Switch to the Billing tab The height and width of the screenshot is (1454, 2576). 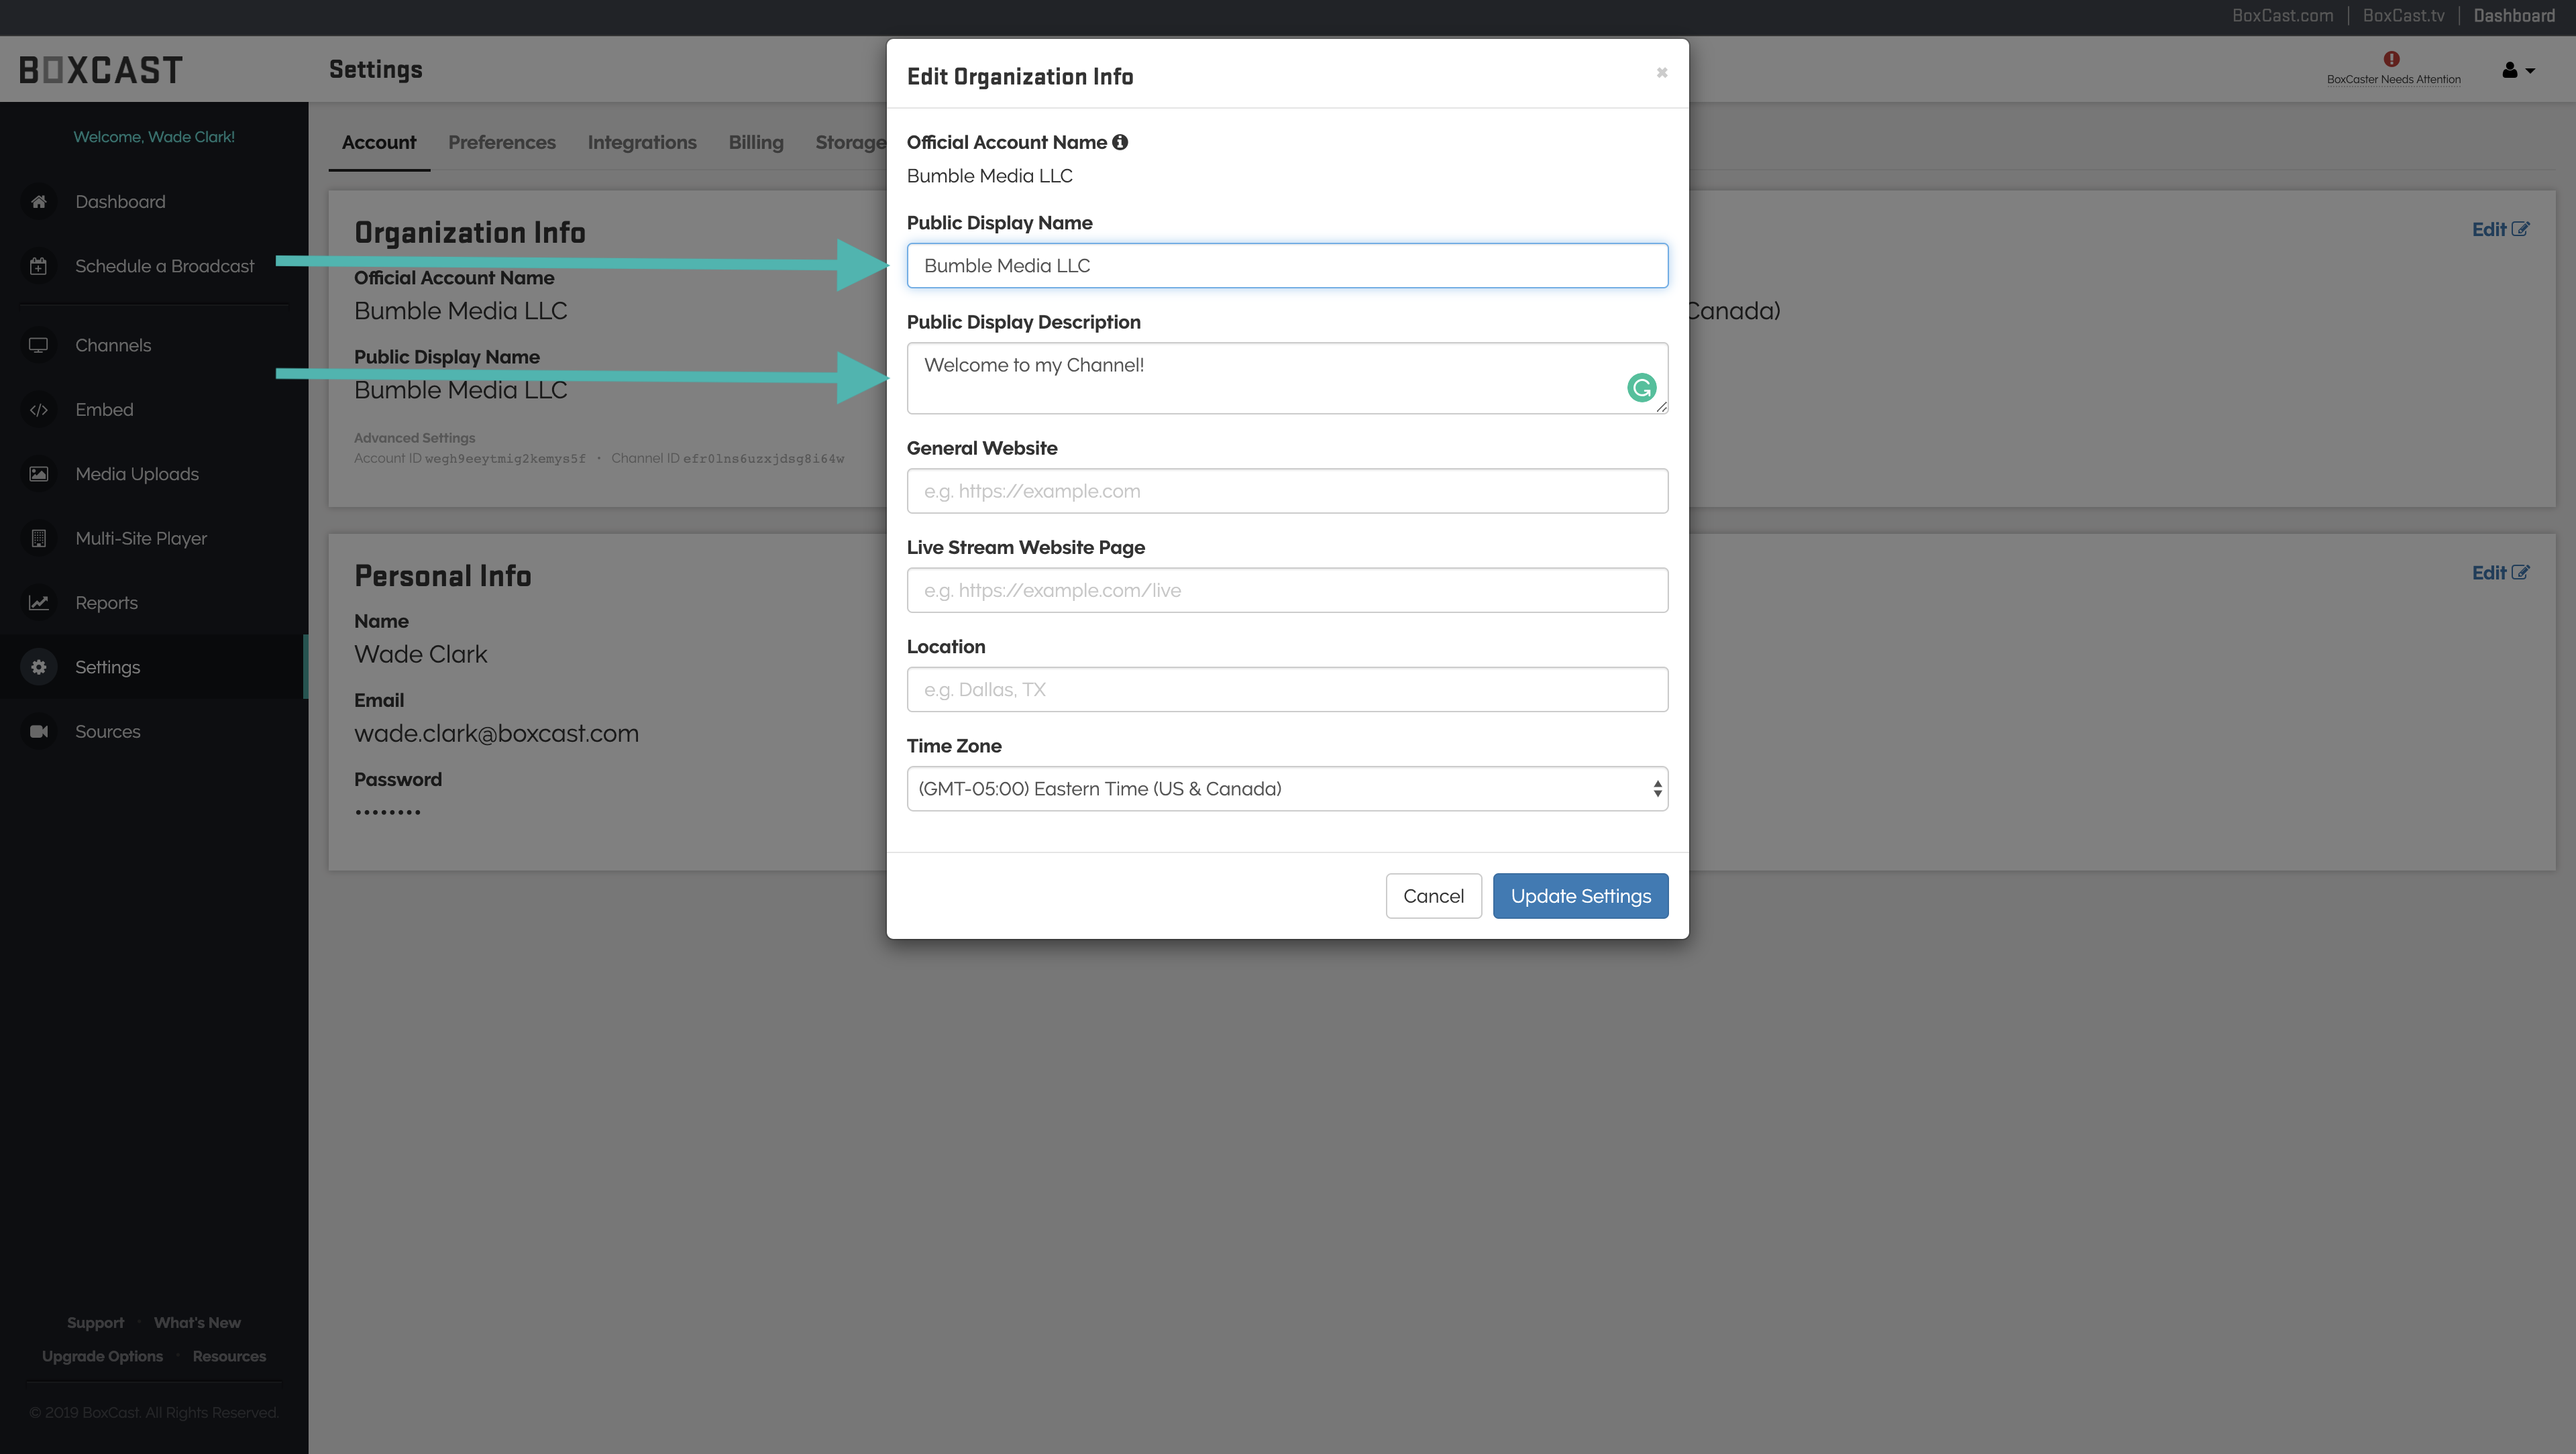755,142
